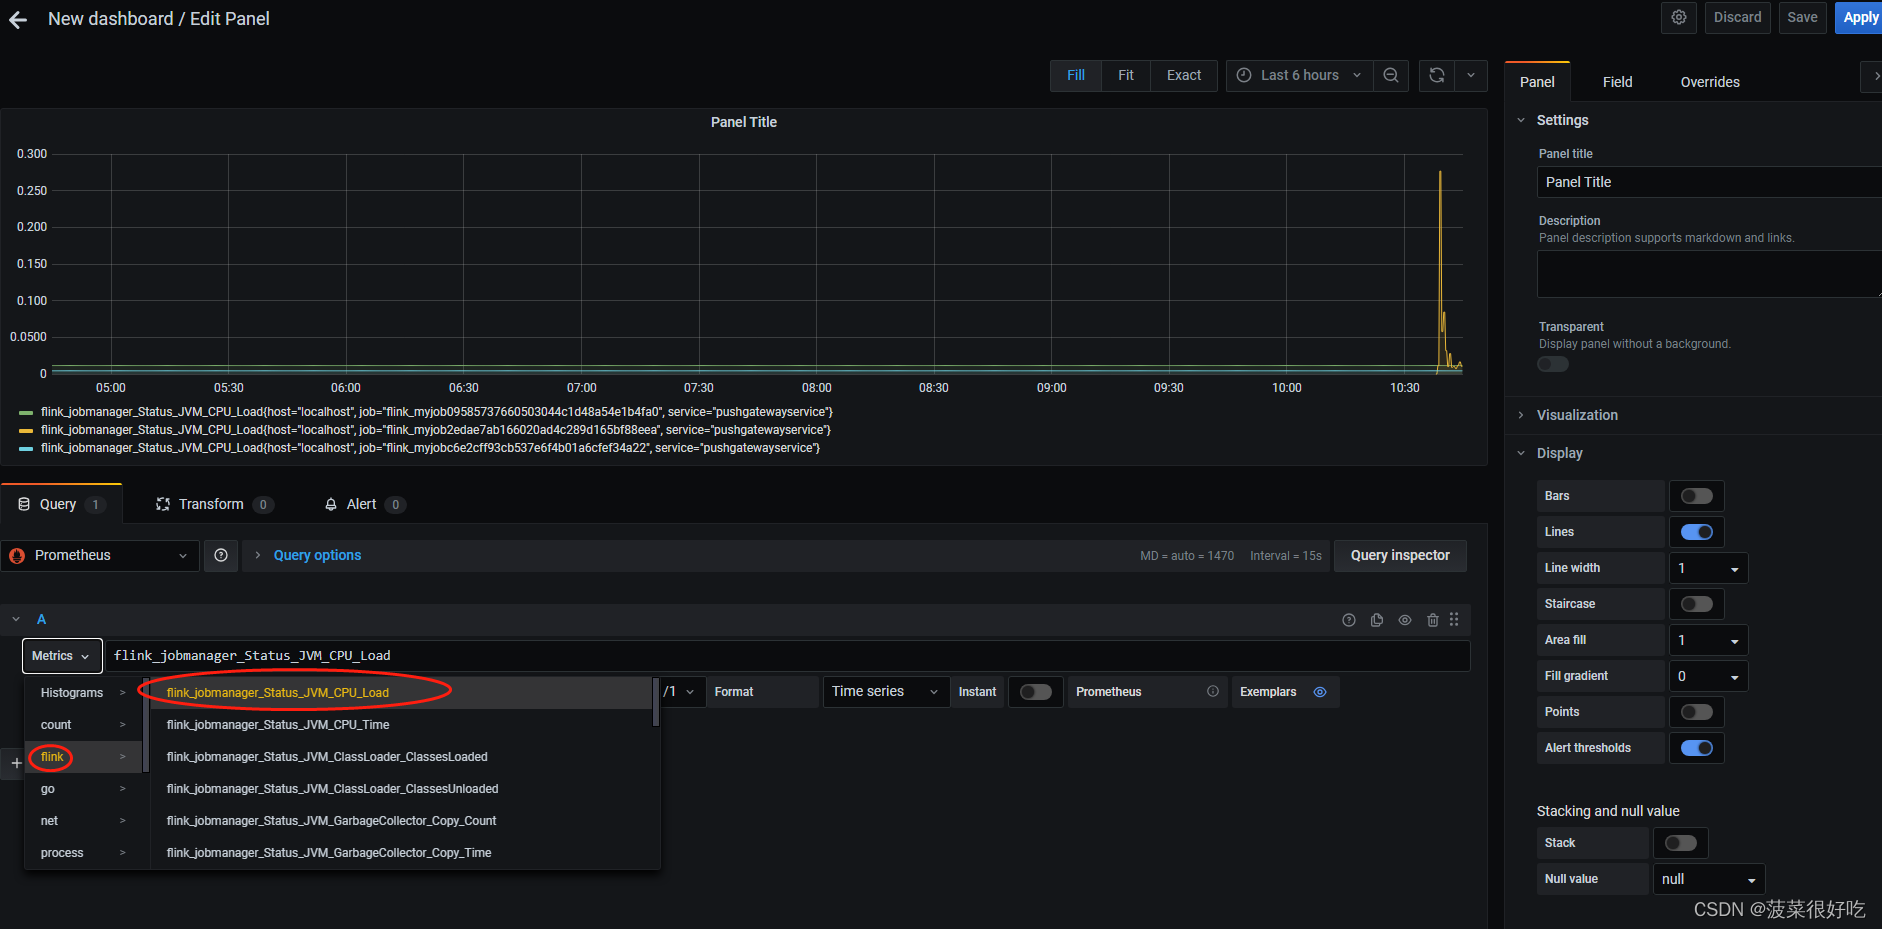Click the Apply button
The height and width of the screenshot is (929, 1882).
pos(1859,17)
